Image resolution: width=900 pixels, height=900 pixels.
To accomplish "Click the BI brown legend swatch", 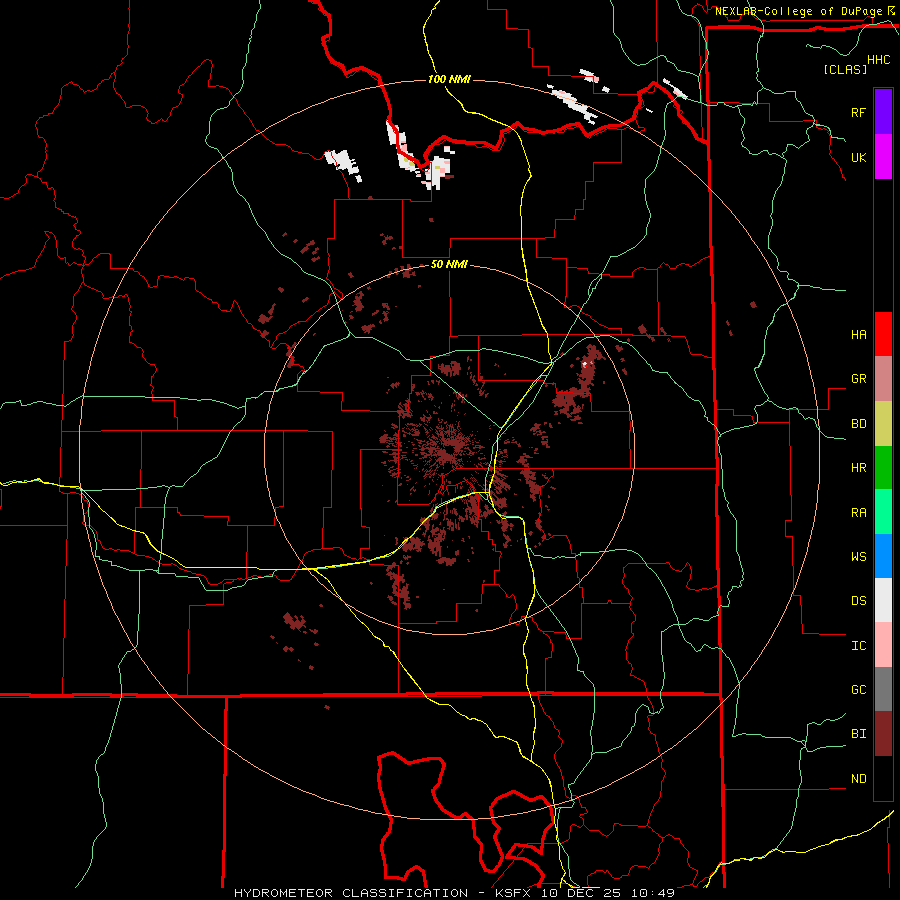I will pos(883,734).
